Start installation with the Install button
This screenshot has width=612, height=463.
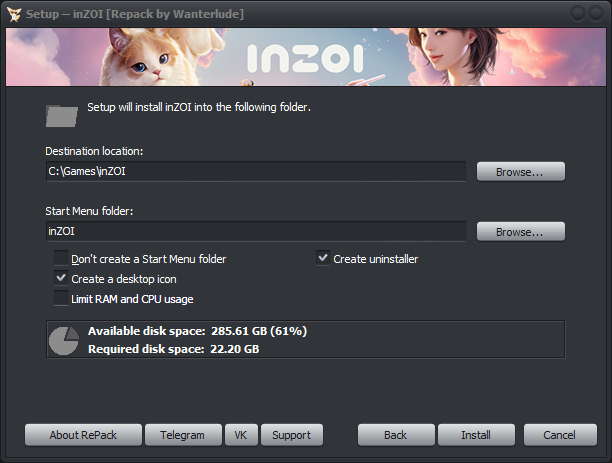(x=476, y=435)
